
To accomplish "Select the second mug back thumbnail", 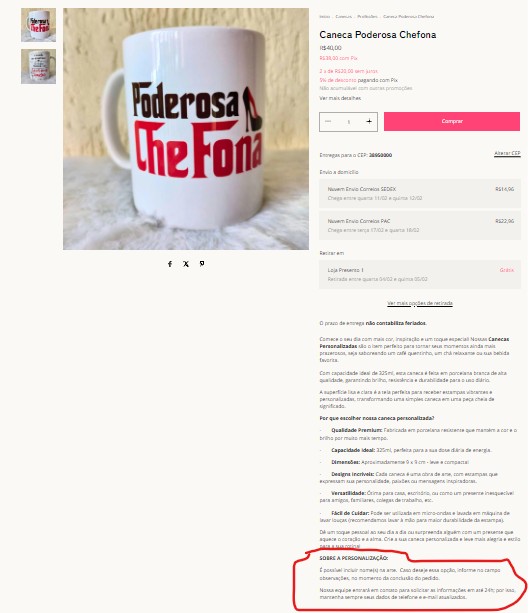I will tap(38, 66).
